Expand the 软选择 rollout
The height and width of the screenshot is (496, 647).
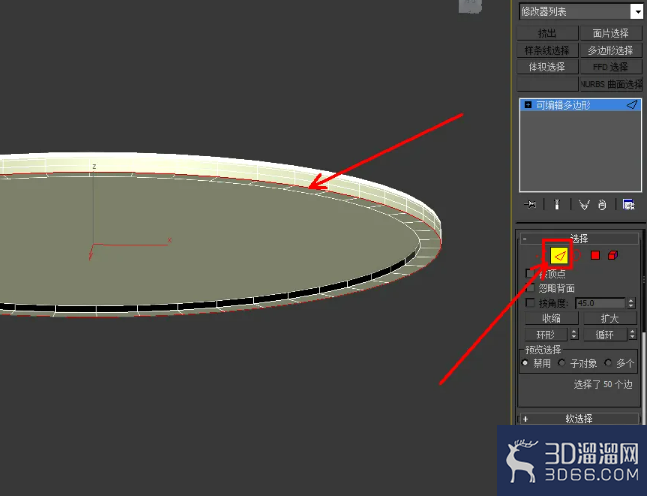579,418
